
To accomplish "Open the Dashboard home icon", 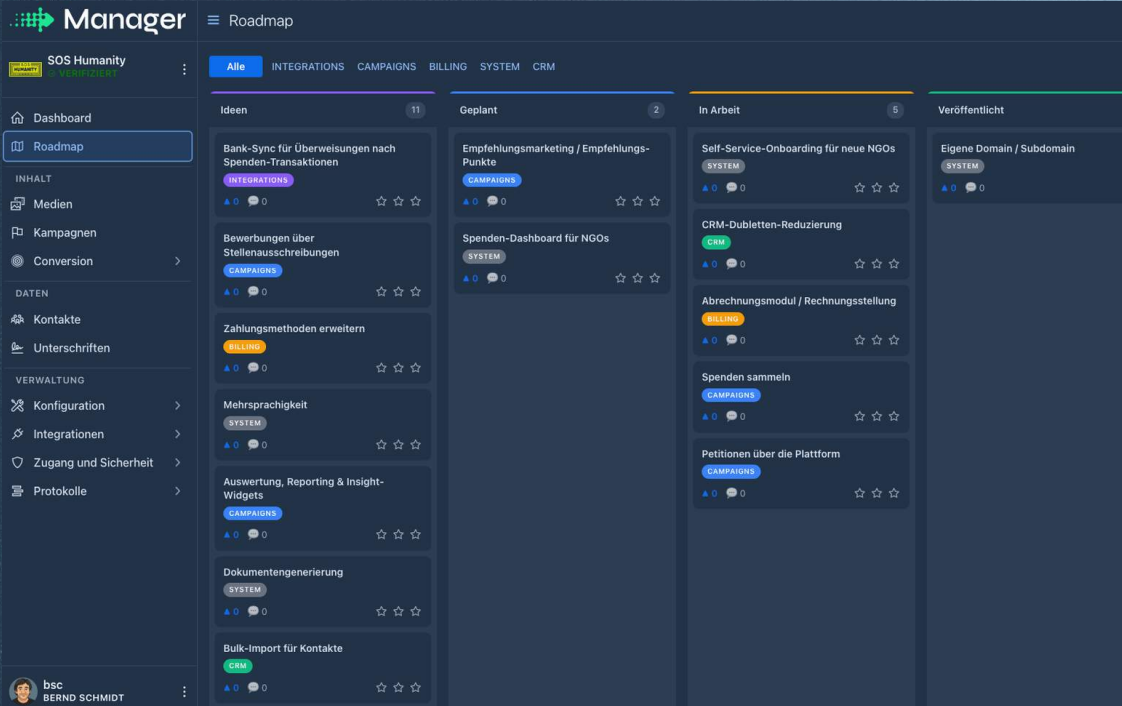I will pyautogui.click(x=18, y=117).
